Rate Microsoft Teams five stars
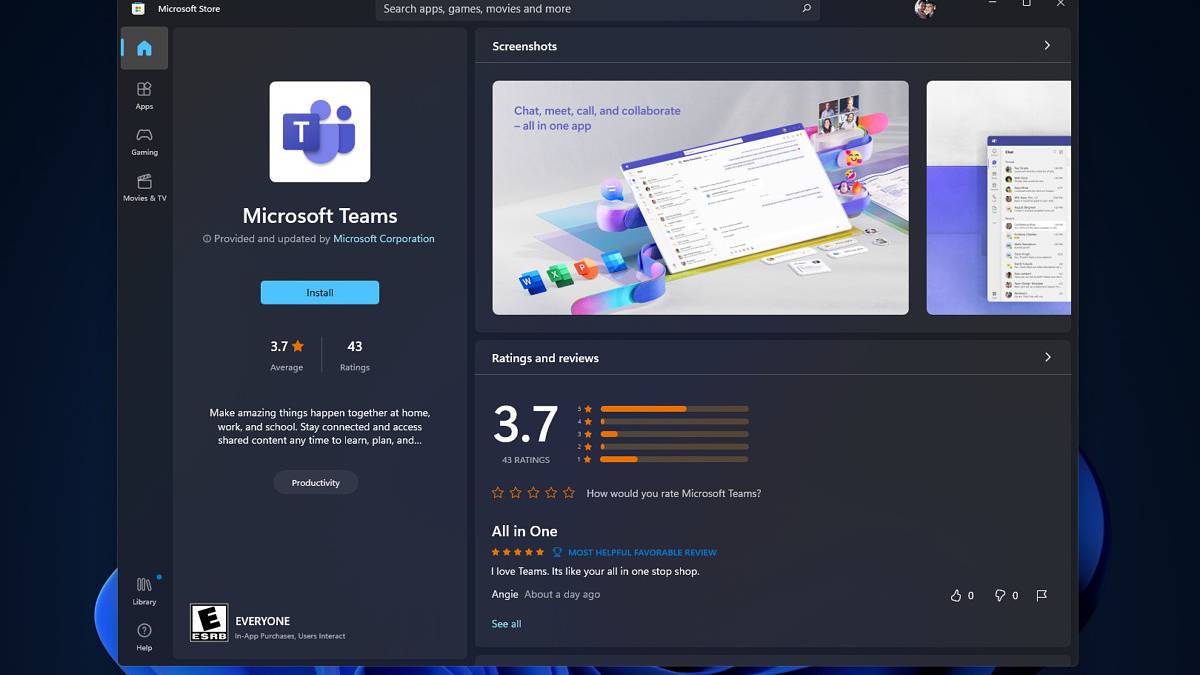This screenshot has width=1200, height=675. point(569,493)
